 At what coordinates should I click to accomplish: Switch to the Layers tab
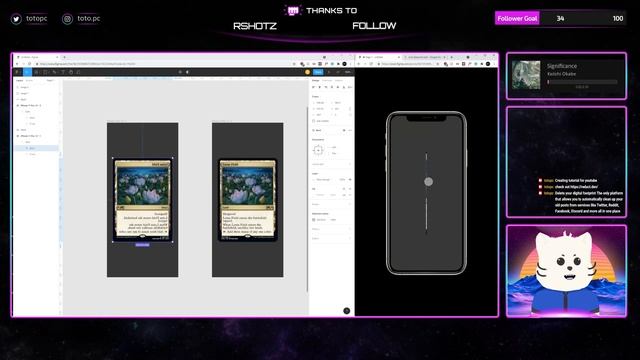(19, 80)
